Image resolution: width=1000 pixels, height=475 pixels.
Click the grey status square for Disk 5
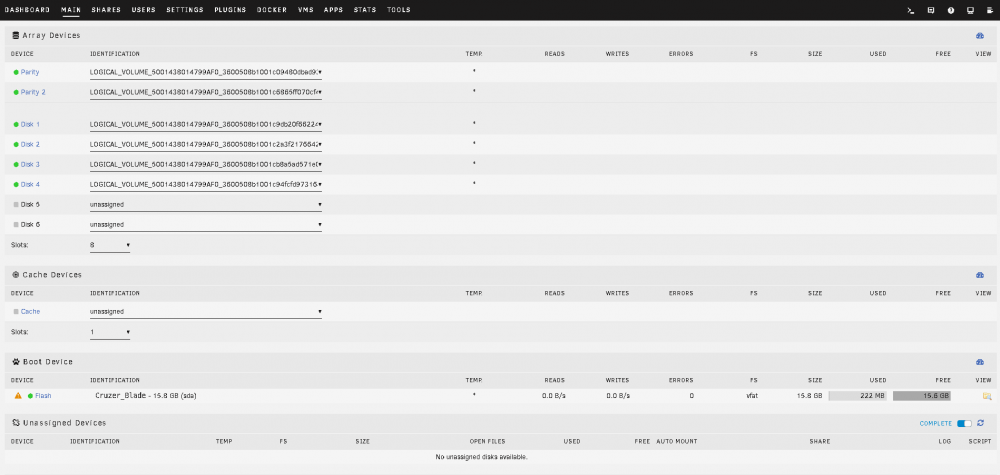(x=16, y=205)
